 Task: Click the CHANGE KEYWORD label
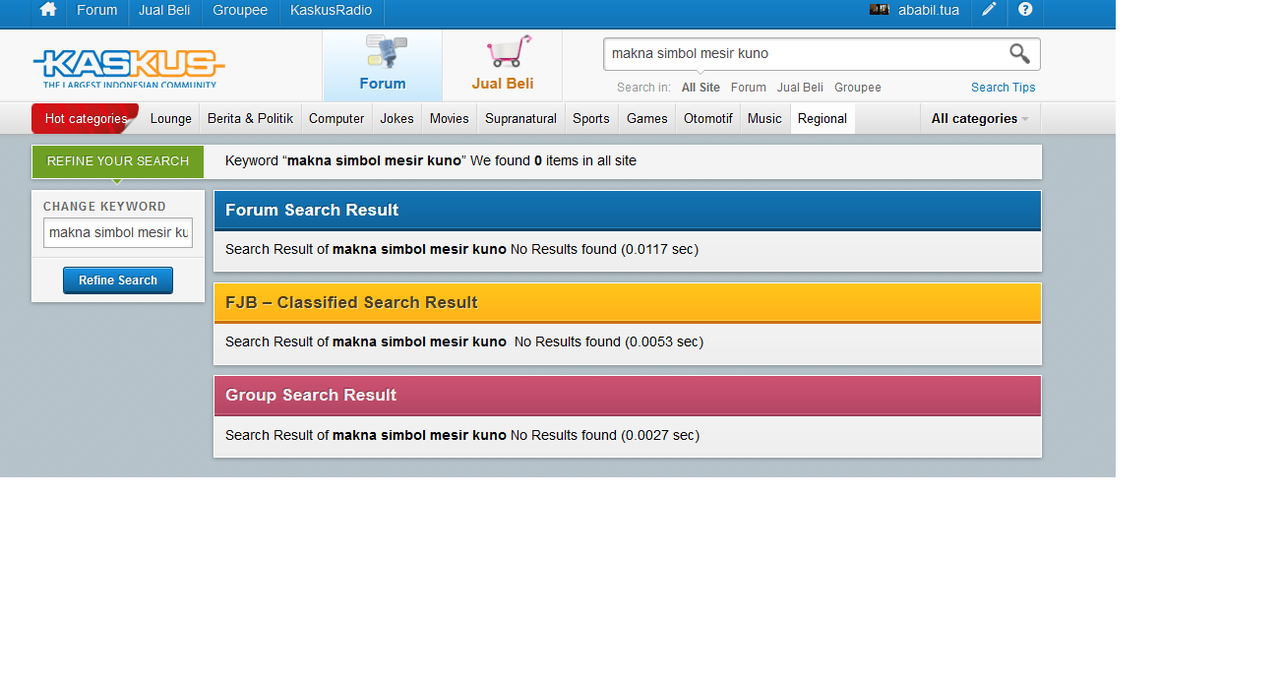tap(105, 207)
